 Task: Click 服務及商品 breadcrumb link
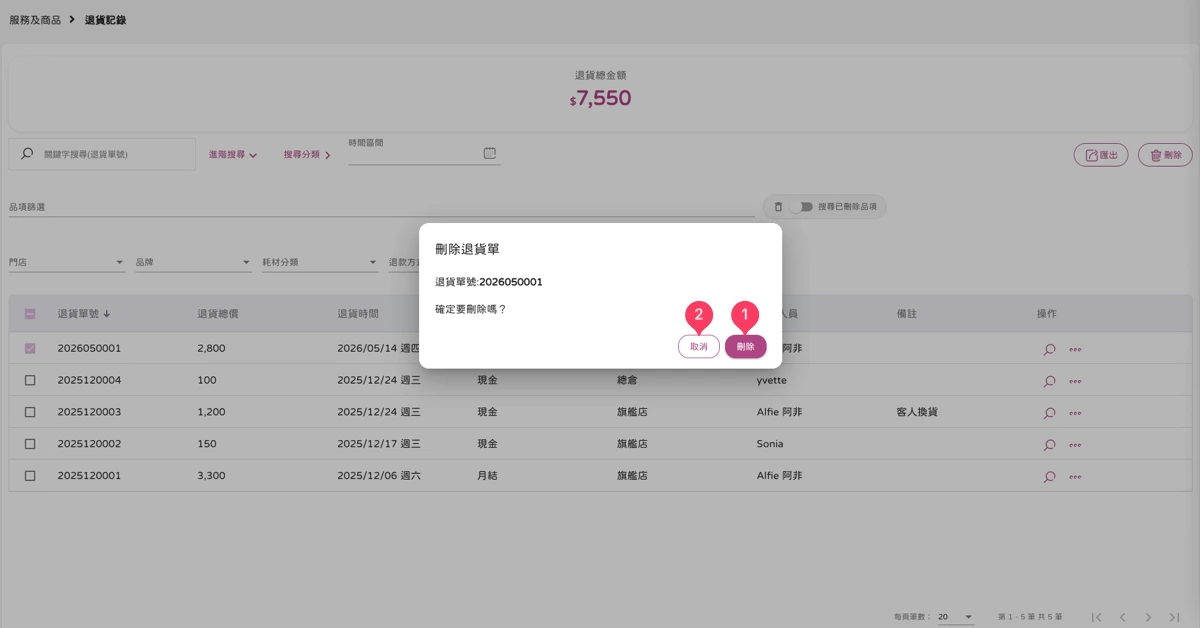[x=35, y=20]
